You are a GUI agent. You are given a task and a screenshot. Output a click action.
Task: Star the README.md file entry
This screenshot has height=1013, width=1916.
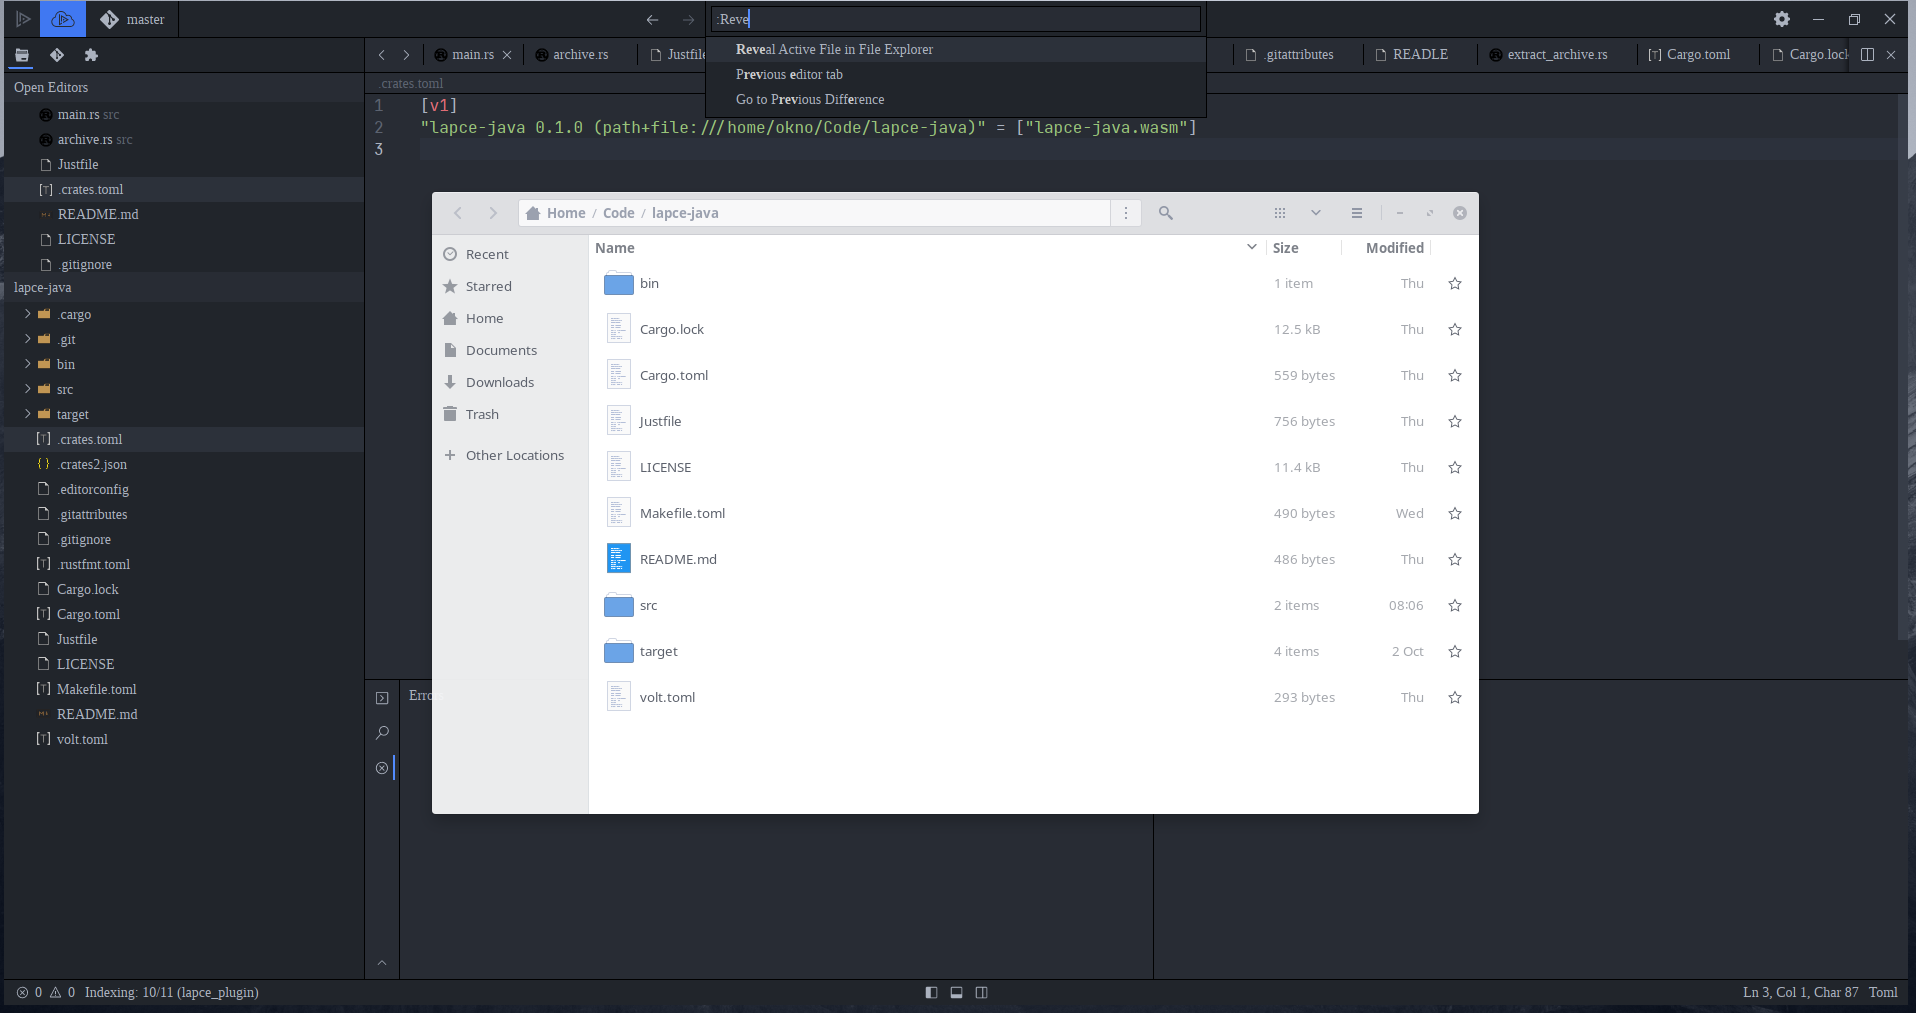click(1455, 559)
